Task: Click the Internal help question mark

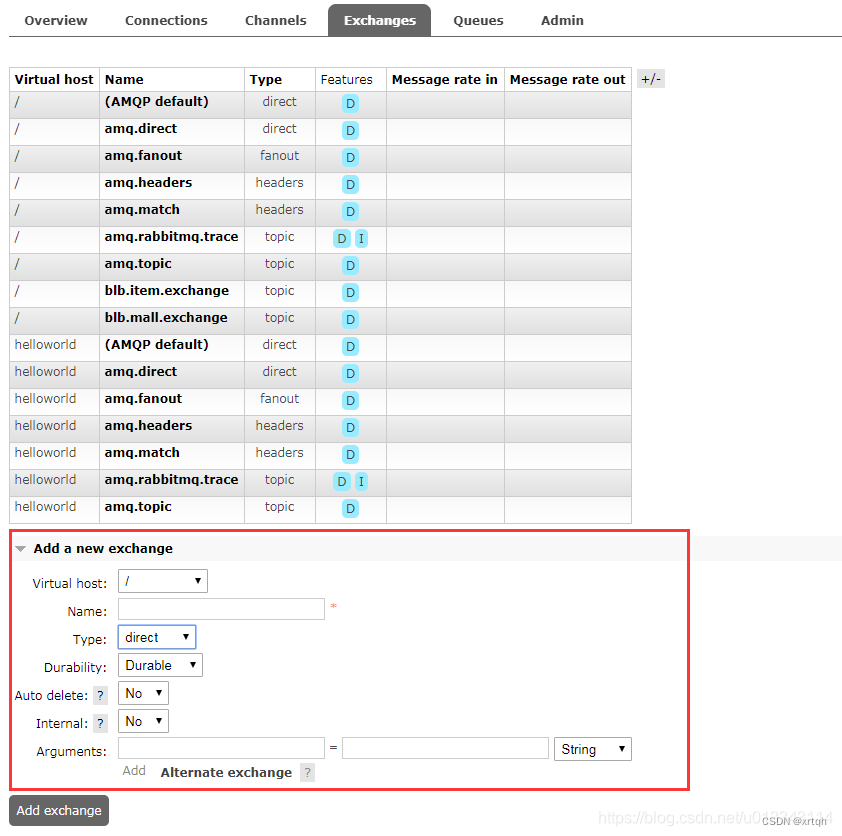Action: [x=100, y=724]
